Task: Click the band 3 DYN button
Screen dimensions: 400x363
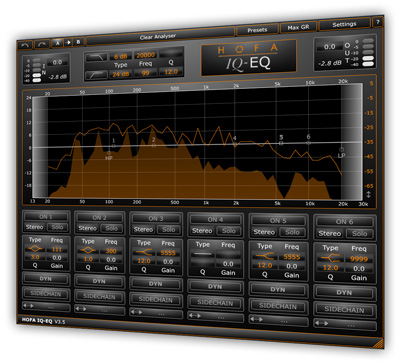Action: [156, 284]
